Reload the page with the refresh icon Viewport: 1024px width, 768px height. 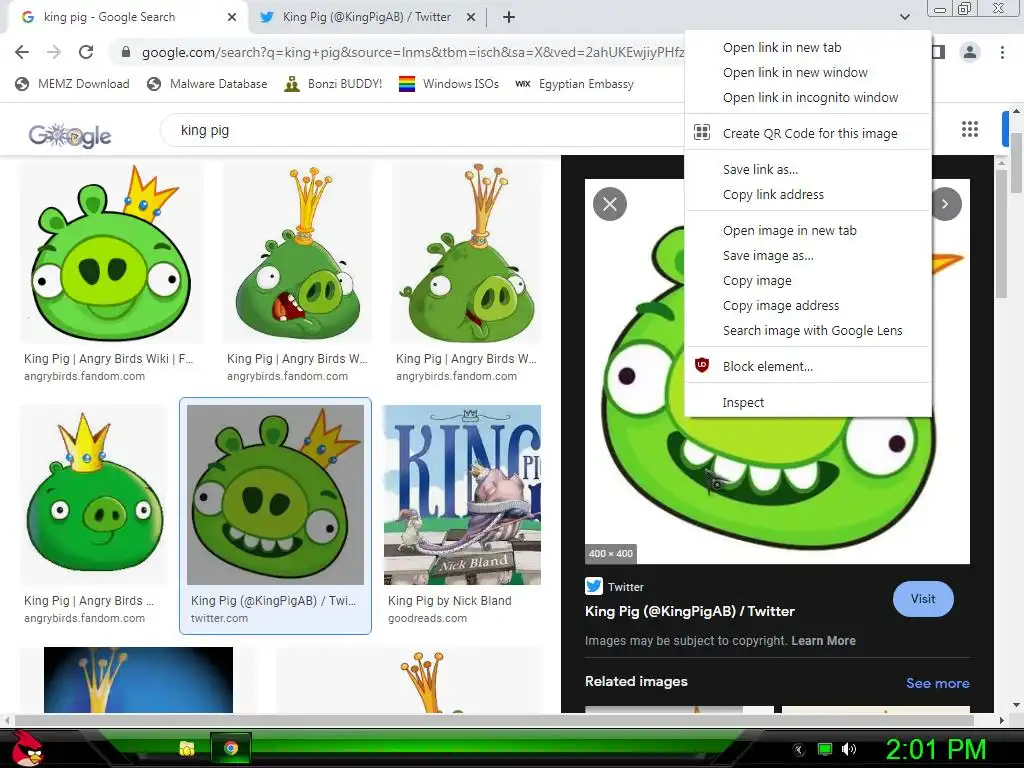pos(86,52)
